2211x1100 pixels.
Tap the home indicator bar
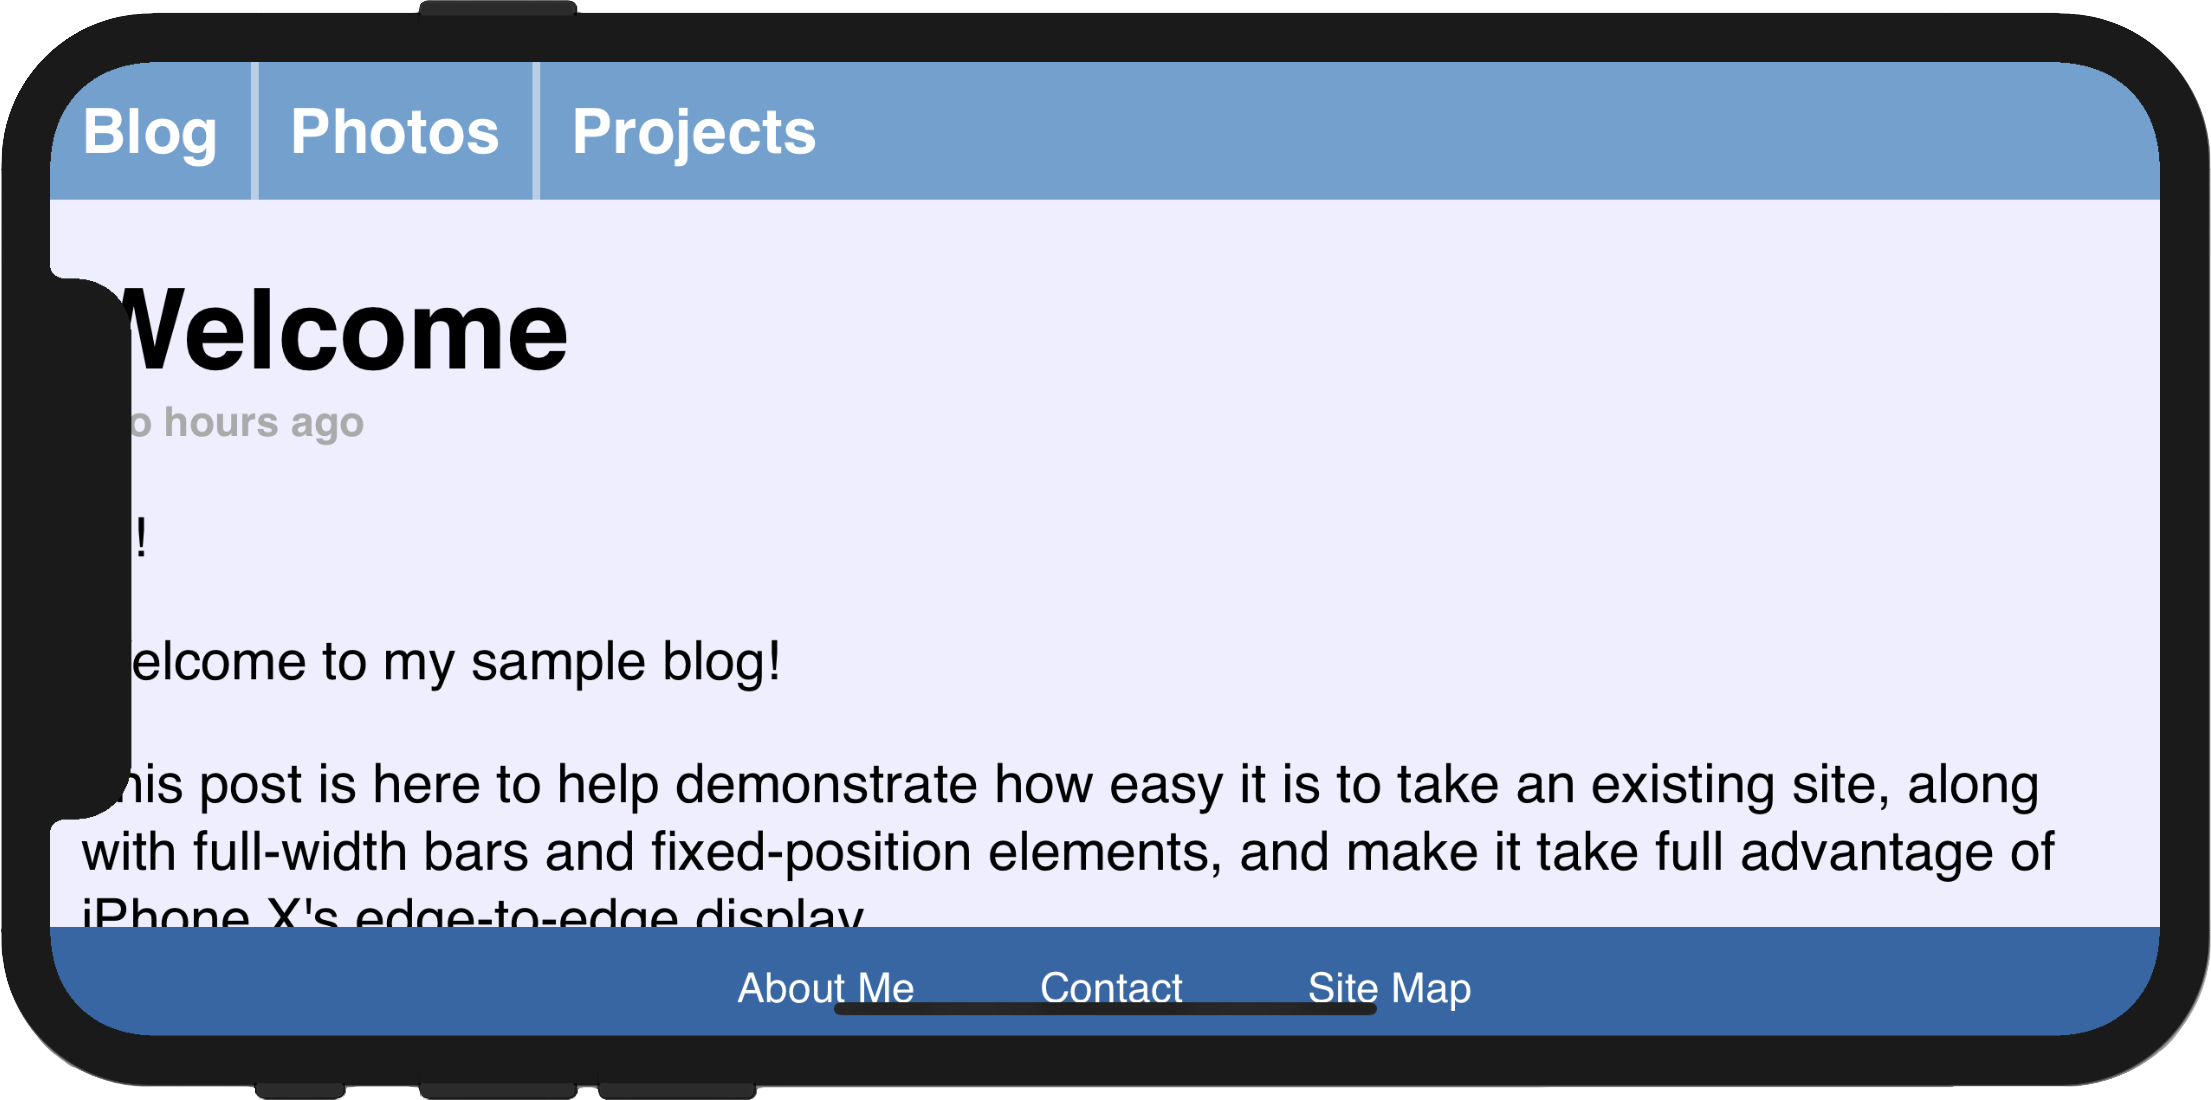point(1105,1009)
